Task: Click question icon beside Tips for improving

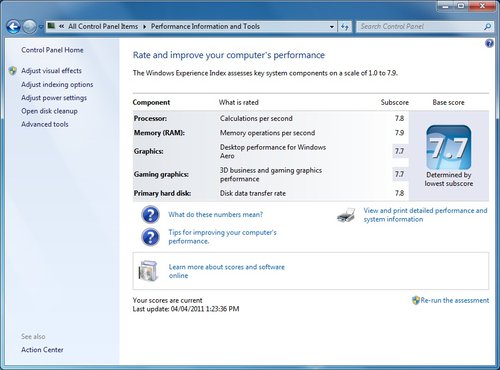Action: (150, 237)
